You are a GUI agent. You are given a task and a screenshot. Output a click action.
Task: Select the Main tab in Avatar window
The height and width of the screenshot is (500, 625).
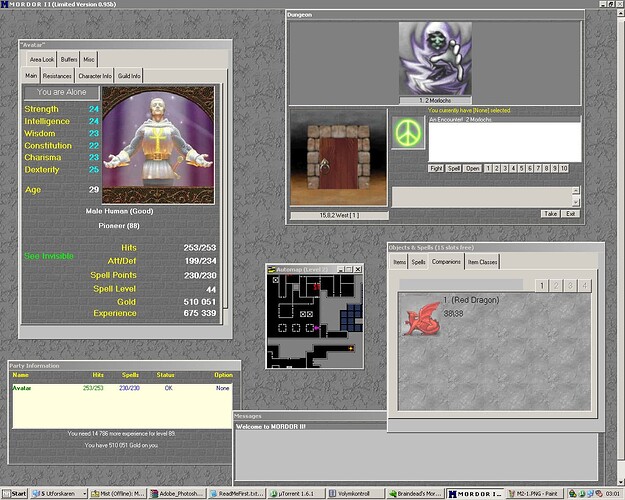coord(31,75)
